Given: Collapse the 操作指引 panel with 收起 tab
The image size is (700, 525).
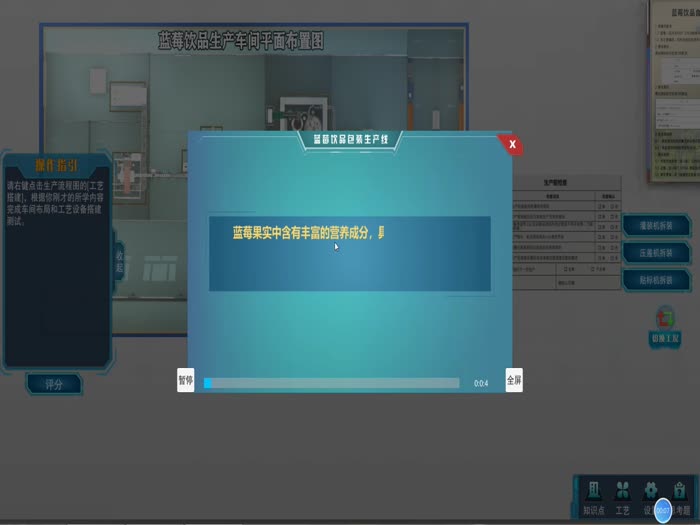Looking at the screenshot, I should [119, 262].
